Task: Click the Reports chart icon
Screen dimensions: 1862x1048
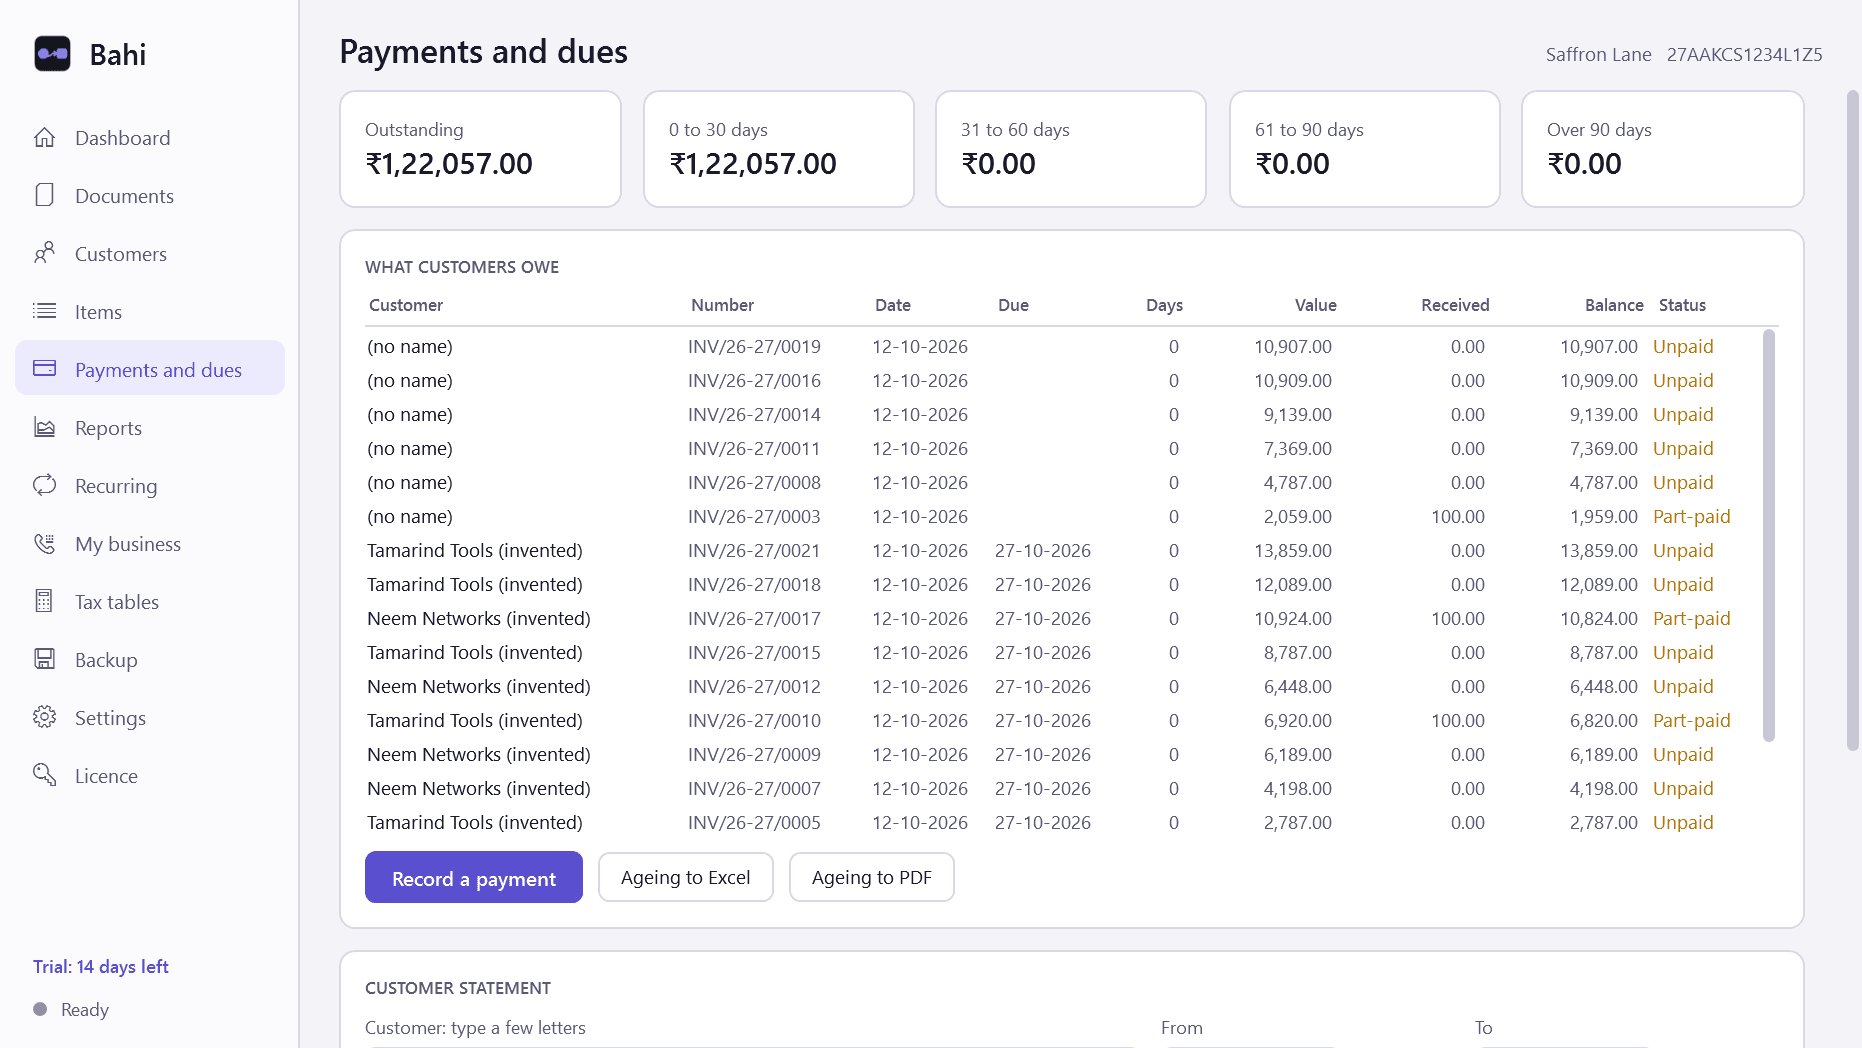Action: tap(44, 427)
